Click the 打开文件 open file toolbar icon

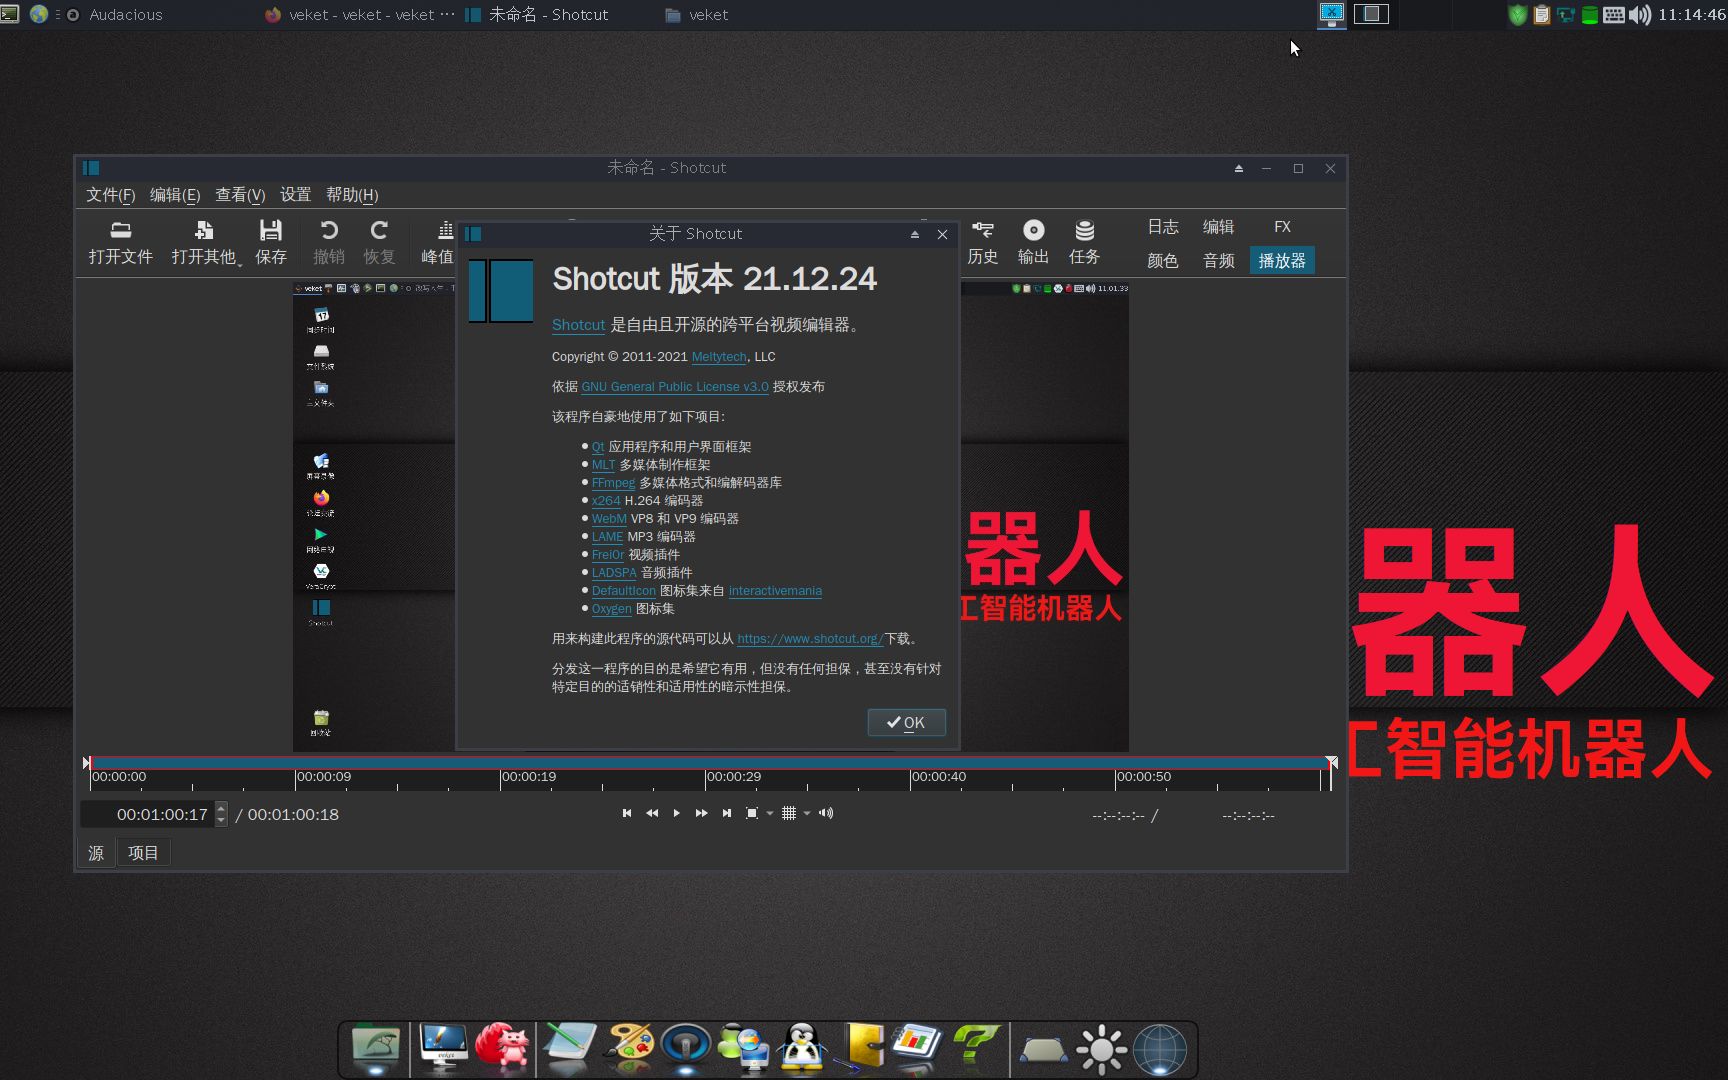click(x=121, y=243)
